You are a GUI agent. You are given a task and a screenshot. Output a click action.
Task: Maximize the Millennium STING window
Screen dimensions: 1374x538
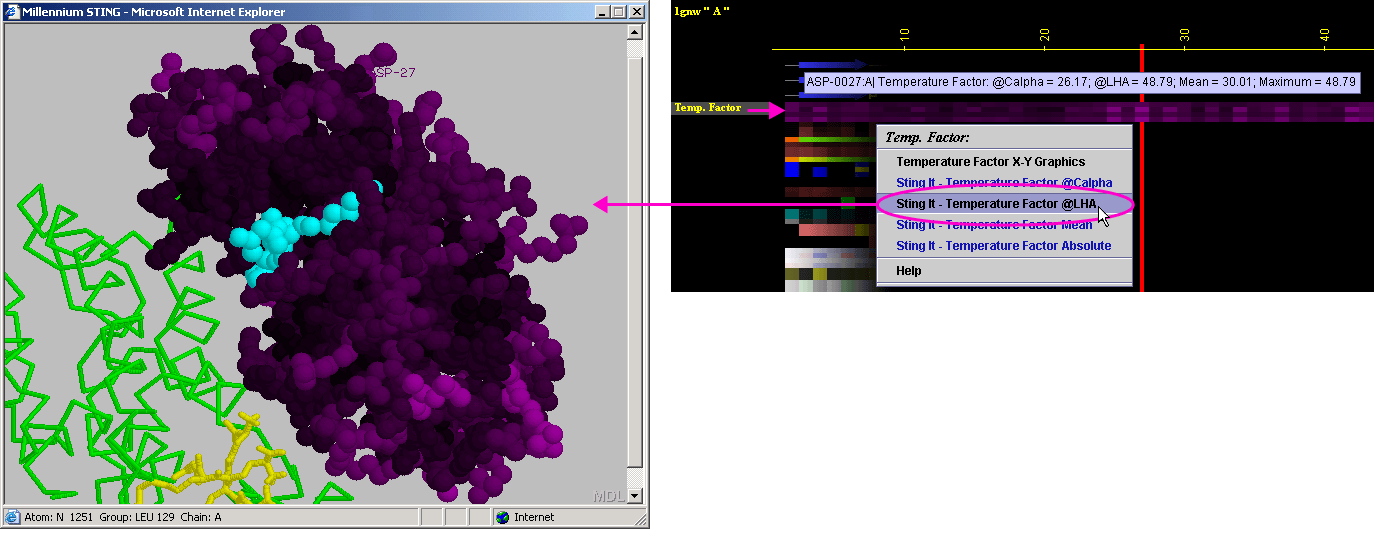click(619, 12)
